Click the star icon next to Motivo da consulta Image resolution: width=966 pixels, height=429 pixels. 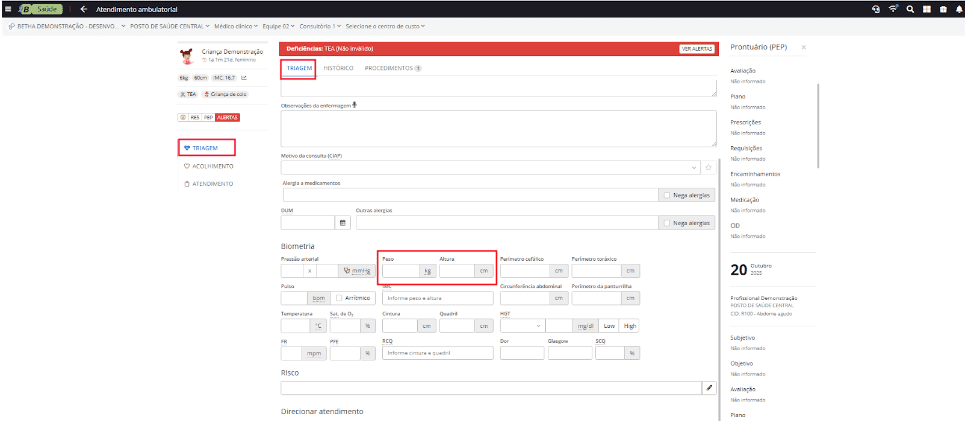[708, 167]
